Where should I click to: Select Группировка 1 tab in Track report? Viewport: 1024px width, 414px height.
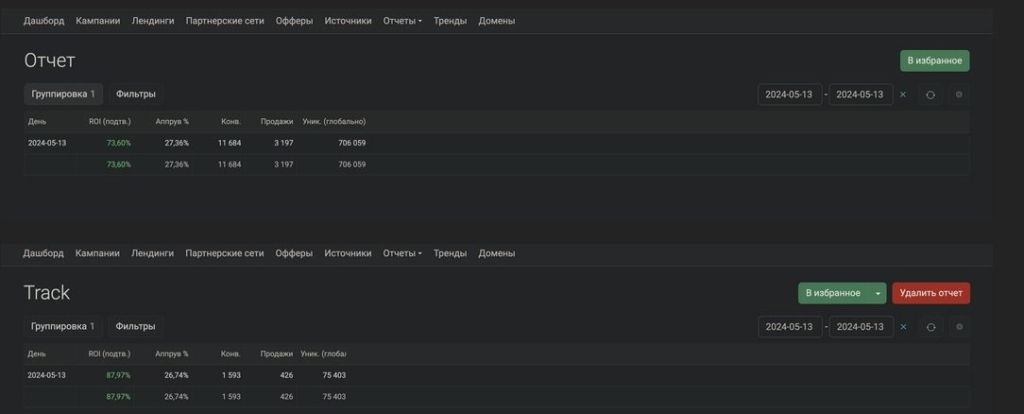click(63, 326)
